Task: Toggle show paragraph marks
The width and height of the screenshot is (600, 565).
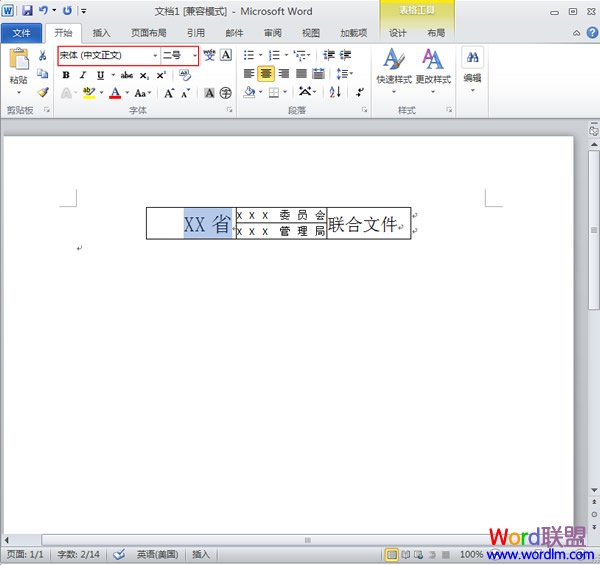Action: (360, 92)
